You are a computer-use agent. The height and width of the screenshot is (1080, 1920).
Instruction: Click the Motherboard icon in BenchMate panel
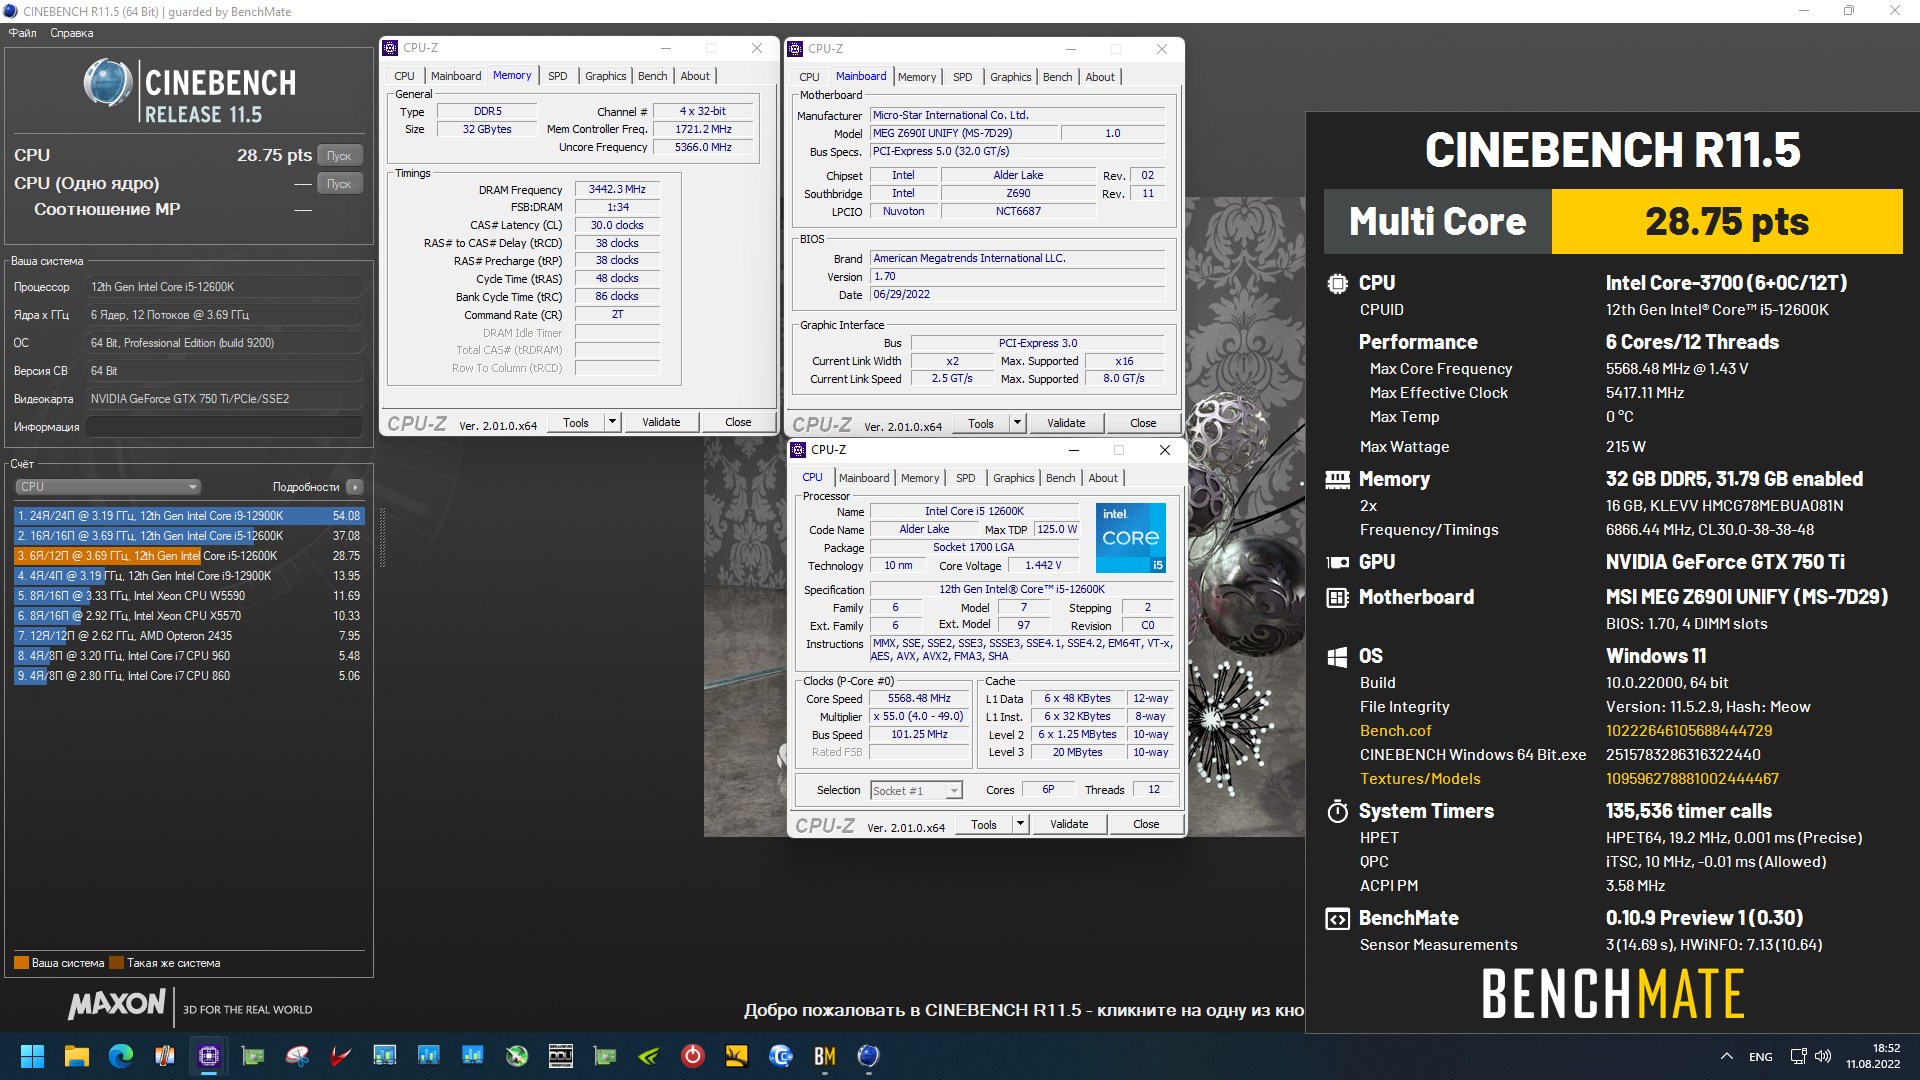[1337, 598]
